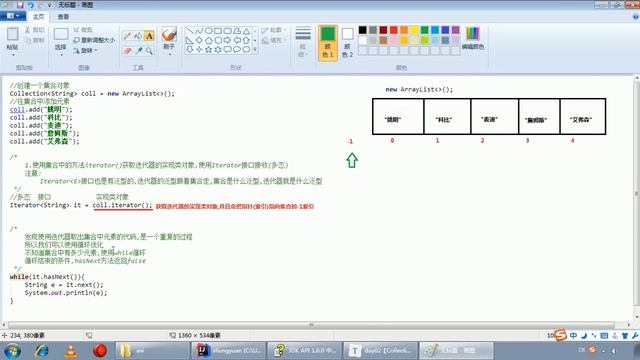Pick the straight line shape
Viewport: 640px width, 360px height.
[189, 31]
